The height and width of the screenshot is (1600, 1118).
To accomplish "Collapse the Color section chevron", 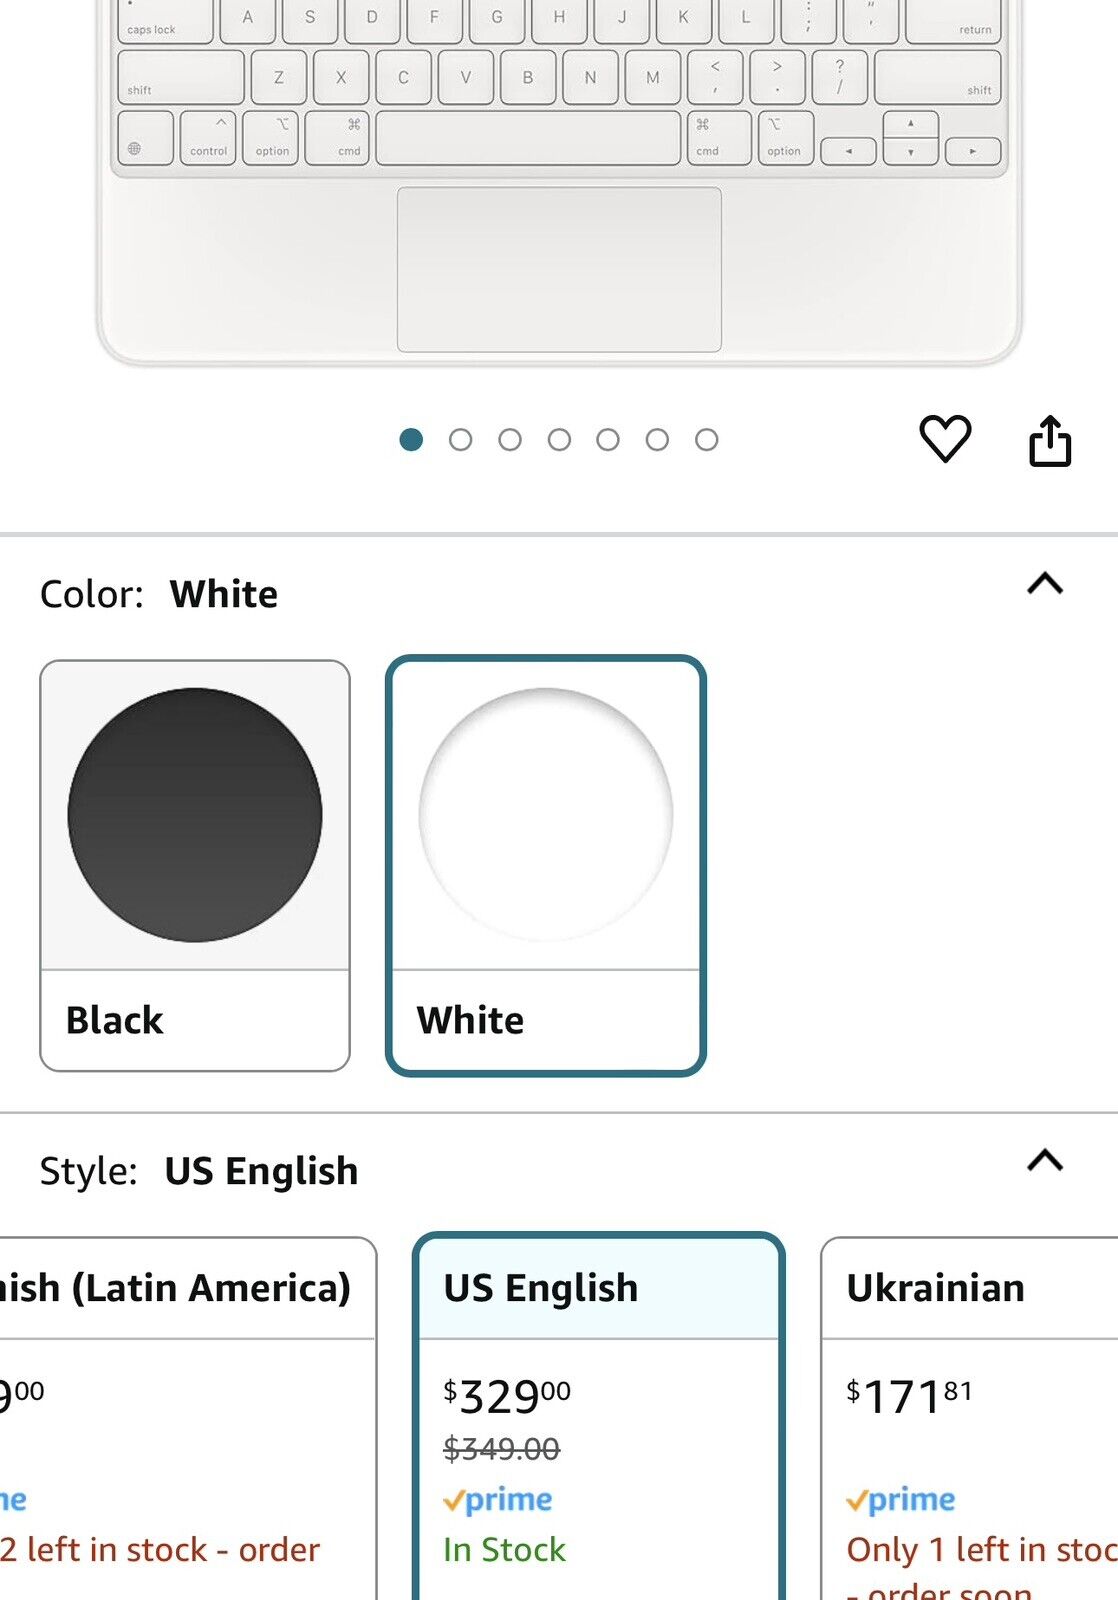I will point(1045,584).
